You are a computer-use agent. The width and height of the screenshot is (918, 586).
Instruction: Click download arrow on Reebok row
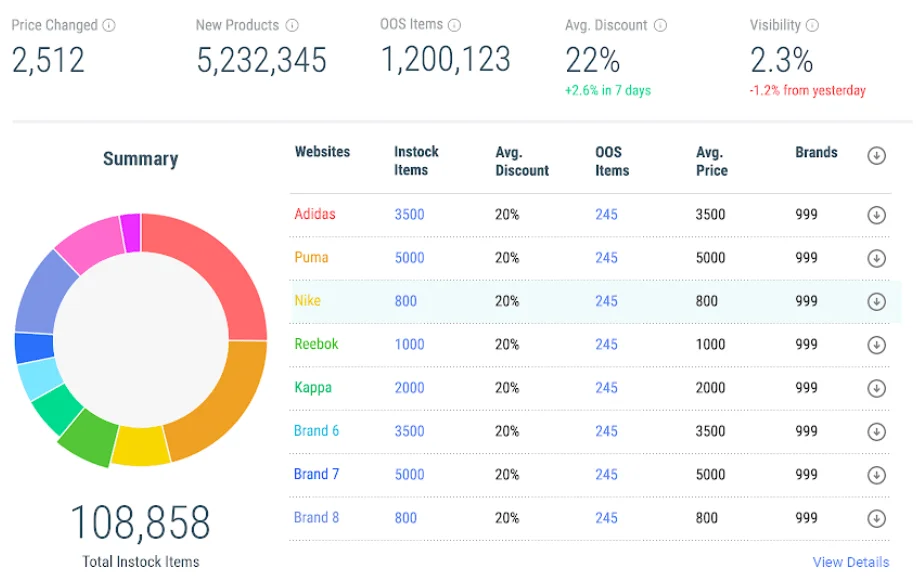[877, 345]
